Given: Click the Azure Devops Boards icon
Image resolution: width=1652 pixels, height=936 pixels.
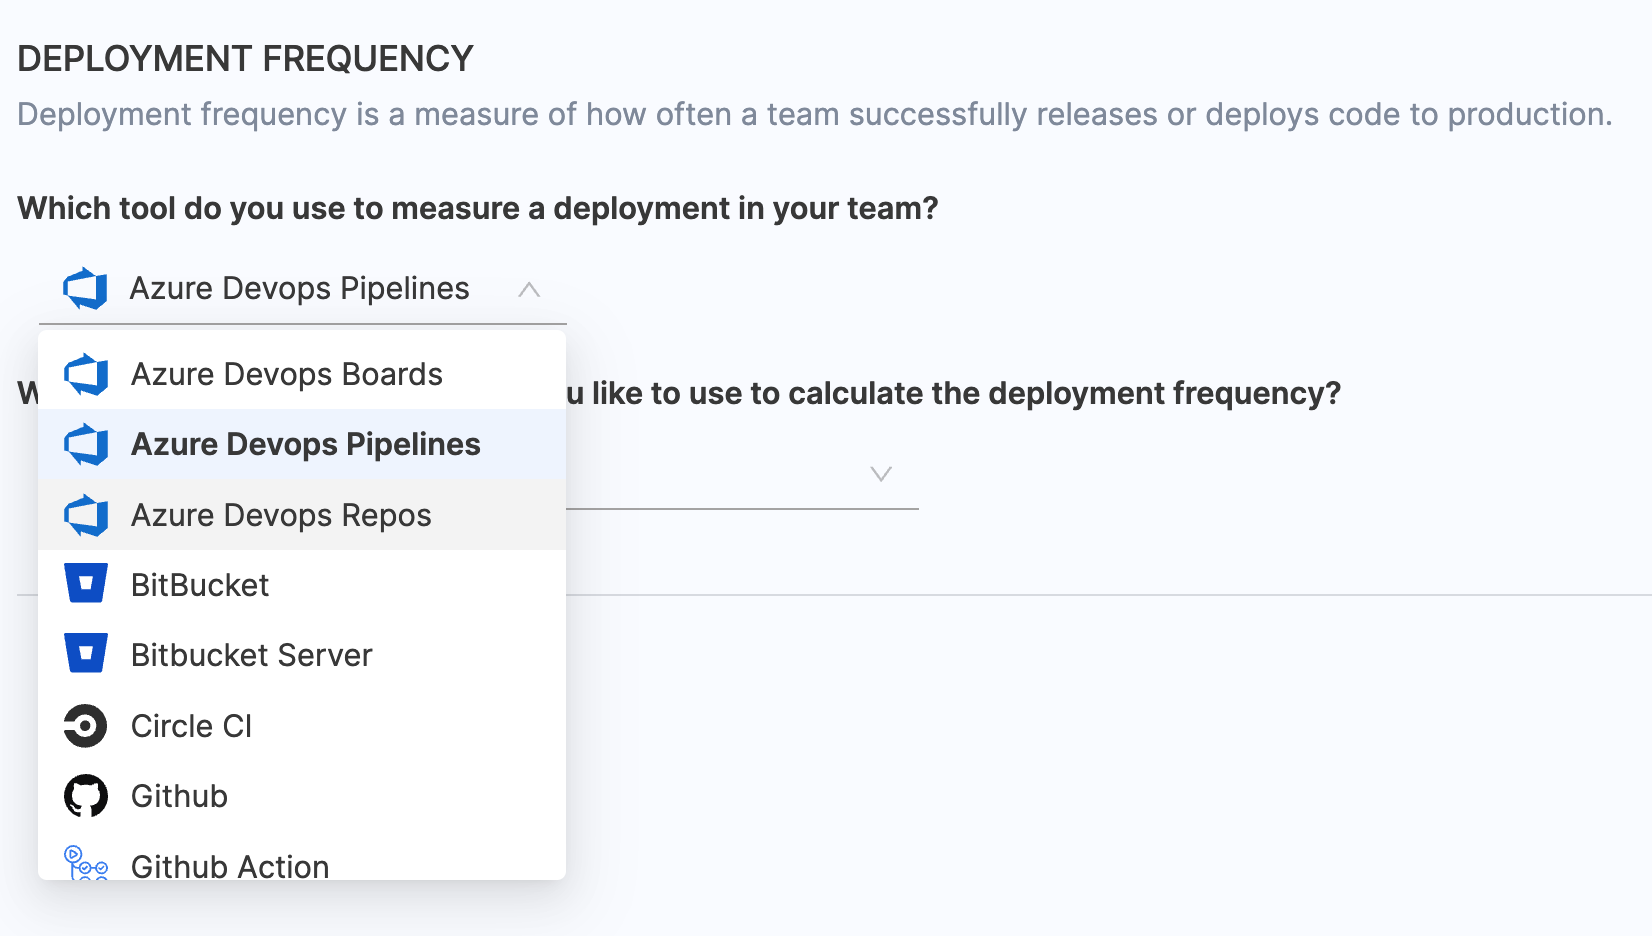Looking at the screenshot, I should [86, 375].
